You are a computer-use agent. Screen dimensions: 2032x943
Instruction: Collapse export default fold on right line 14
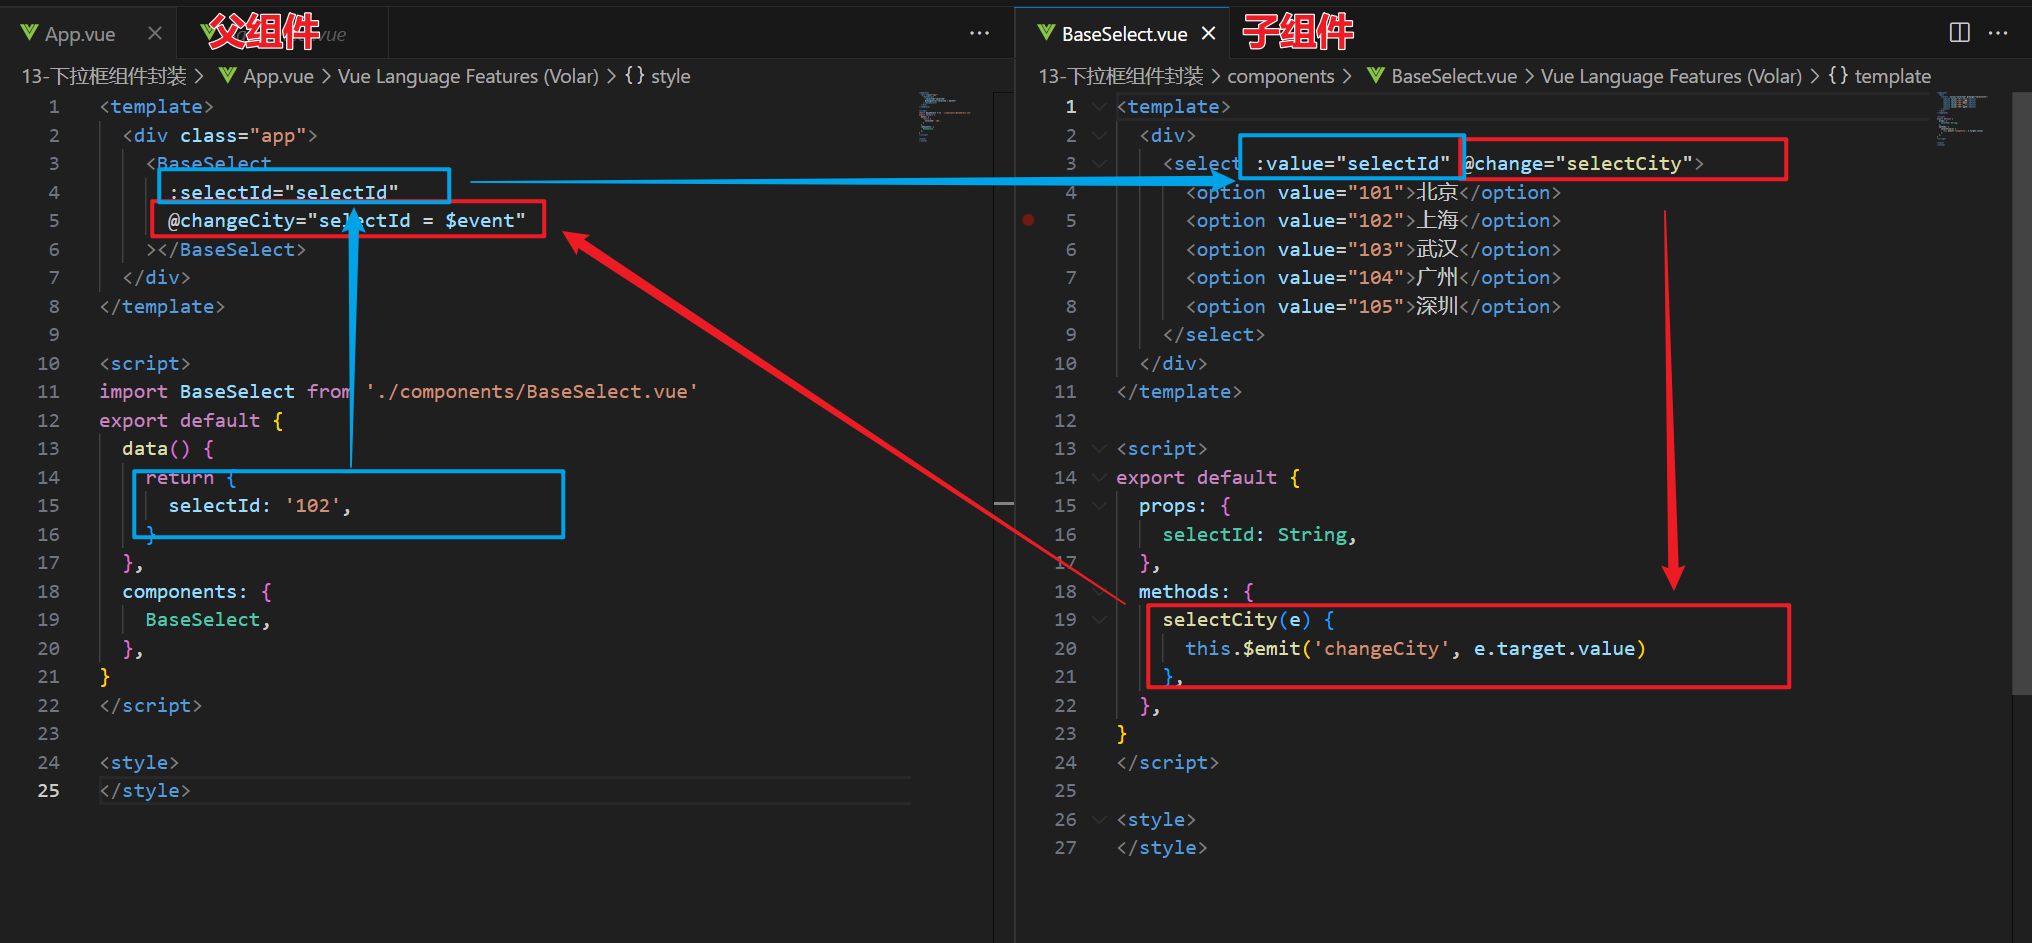(x=1099, y=477)
